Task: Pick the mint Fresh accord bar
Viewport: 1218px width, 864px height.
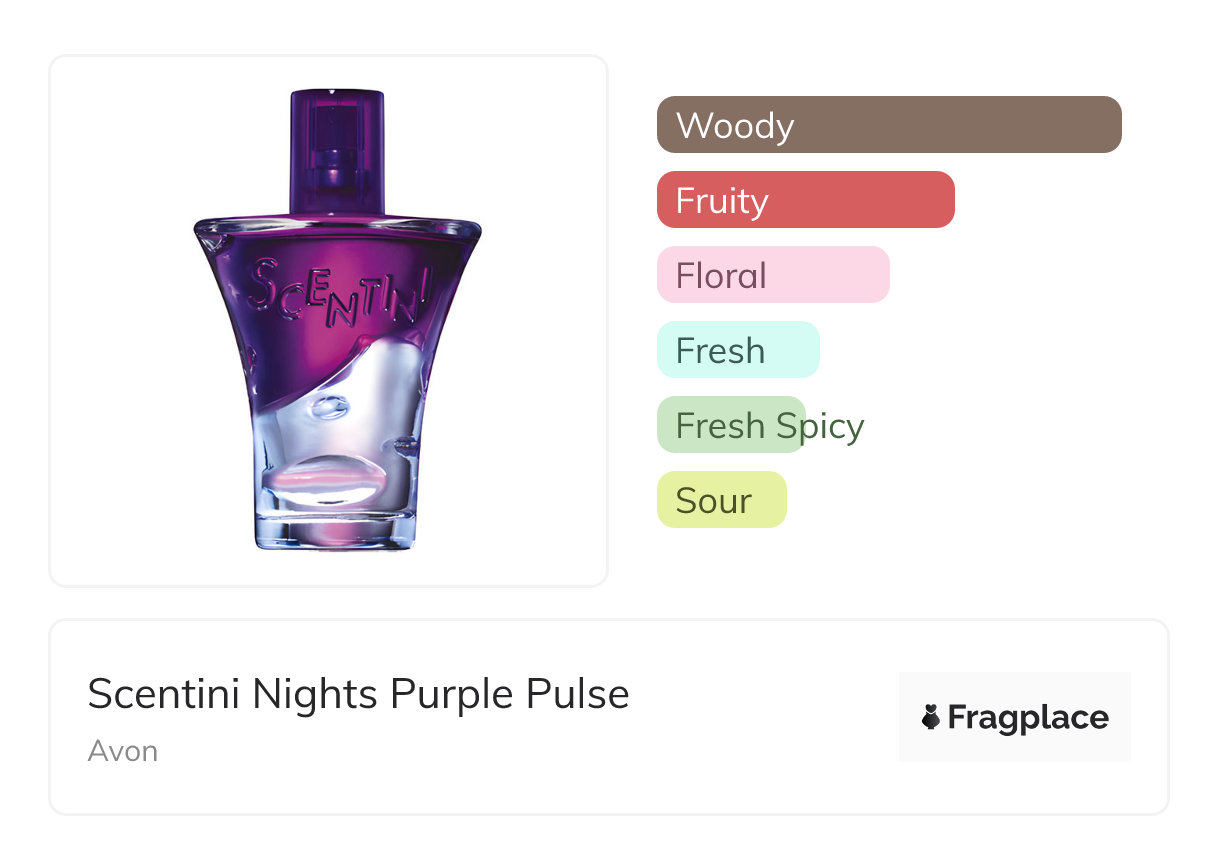Action: [x=790, y=350]
